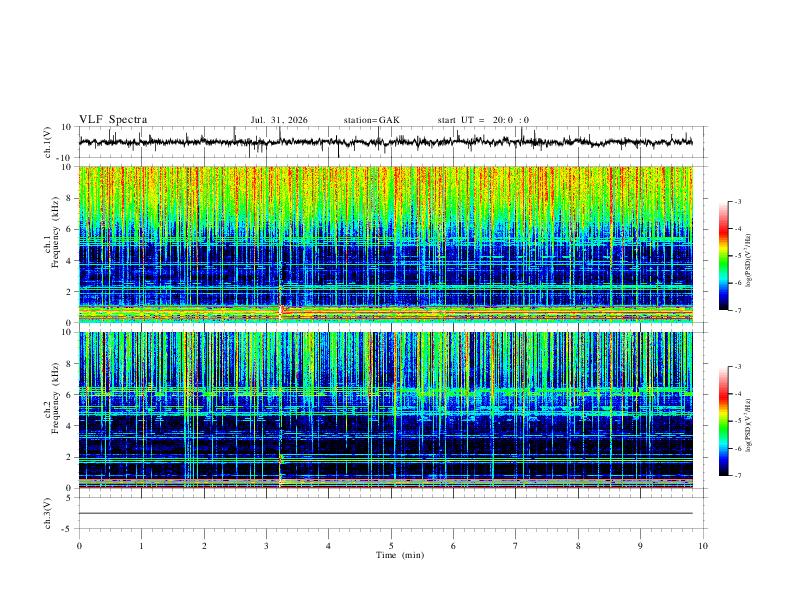Click the "ch.3(V)" axis label
Screen dimensions: 792x612
pos(48,513)
